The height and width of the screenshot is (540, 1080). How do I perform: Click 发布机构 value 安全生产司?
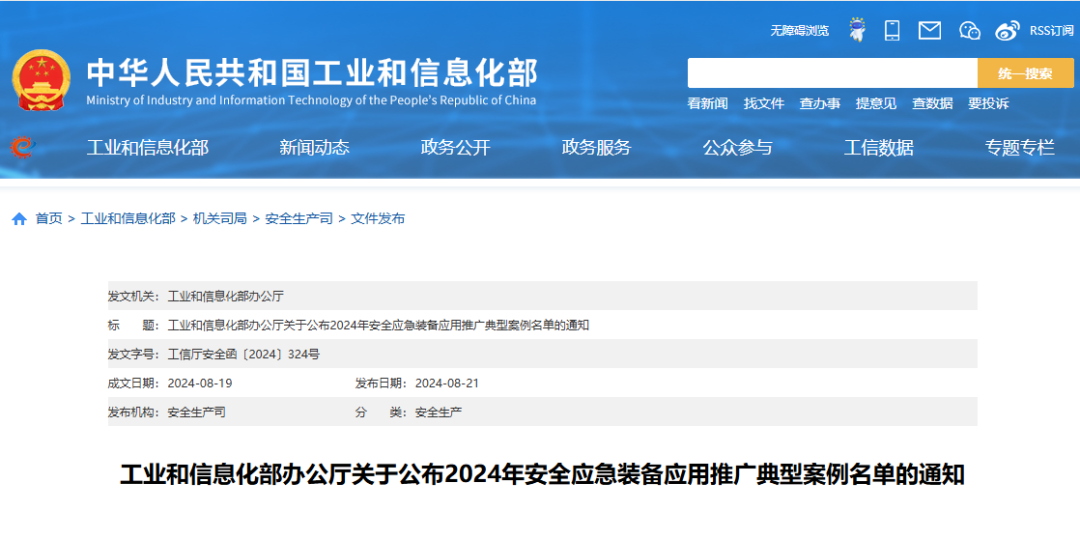click(x=196, y=413)
